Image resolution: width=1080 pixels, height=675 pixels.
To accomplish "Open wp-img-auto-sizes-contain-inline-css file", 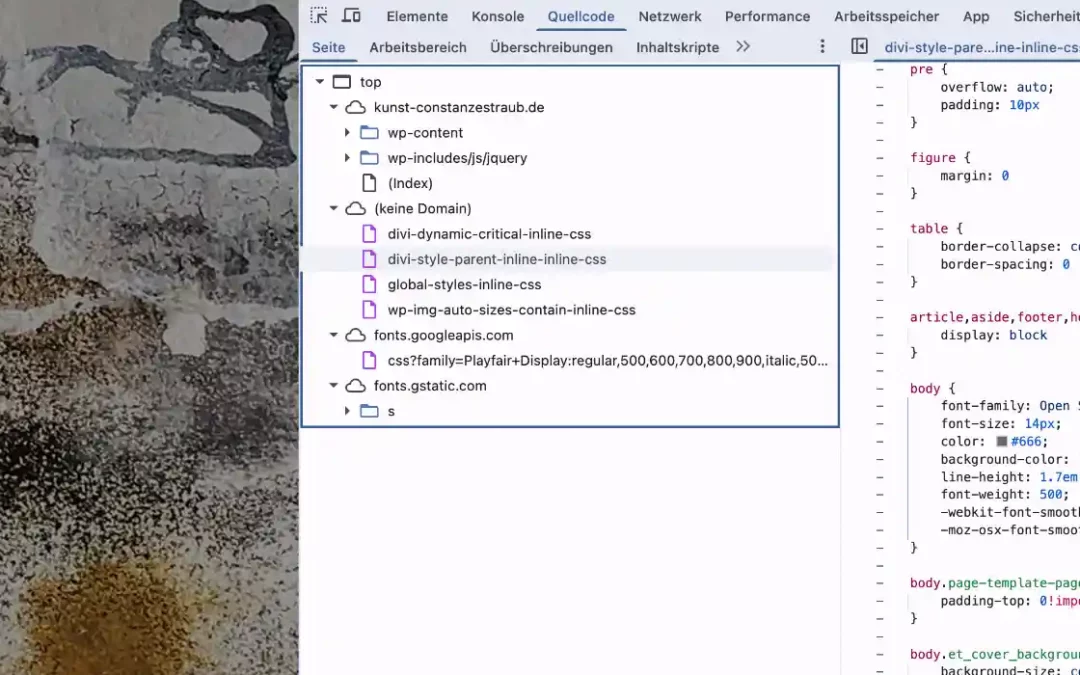I will [x=511, y=310].
